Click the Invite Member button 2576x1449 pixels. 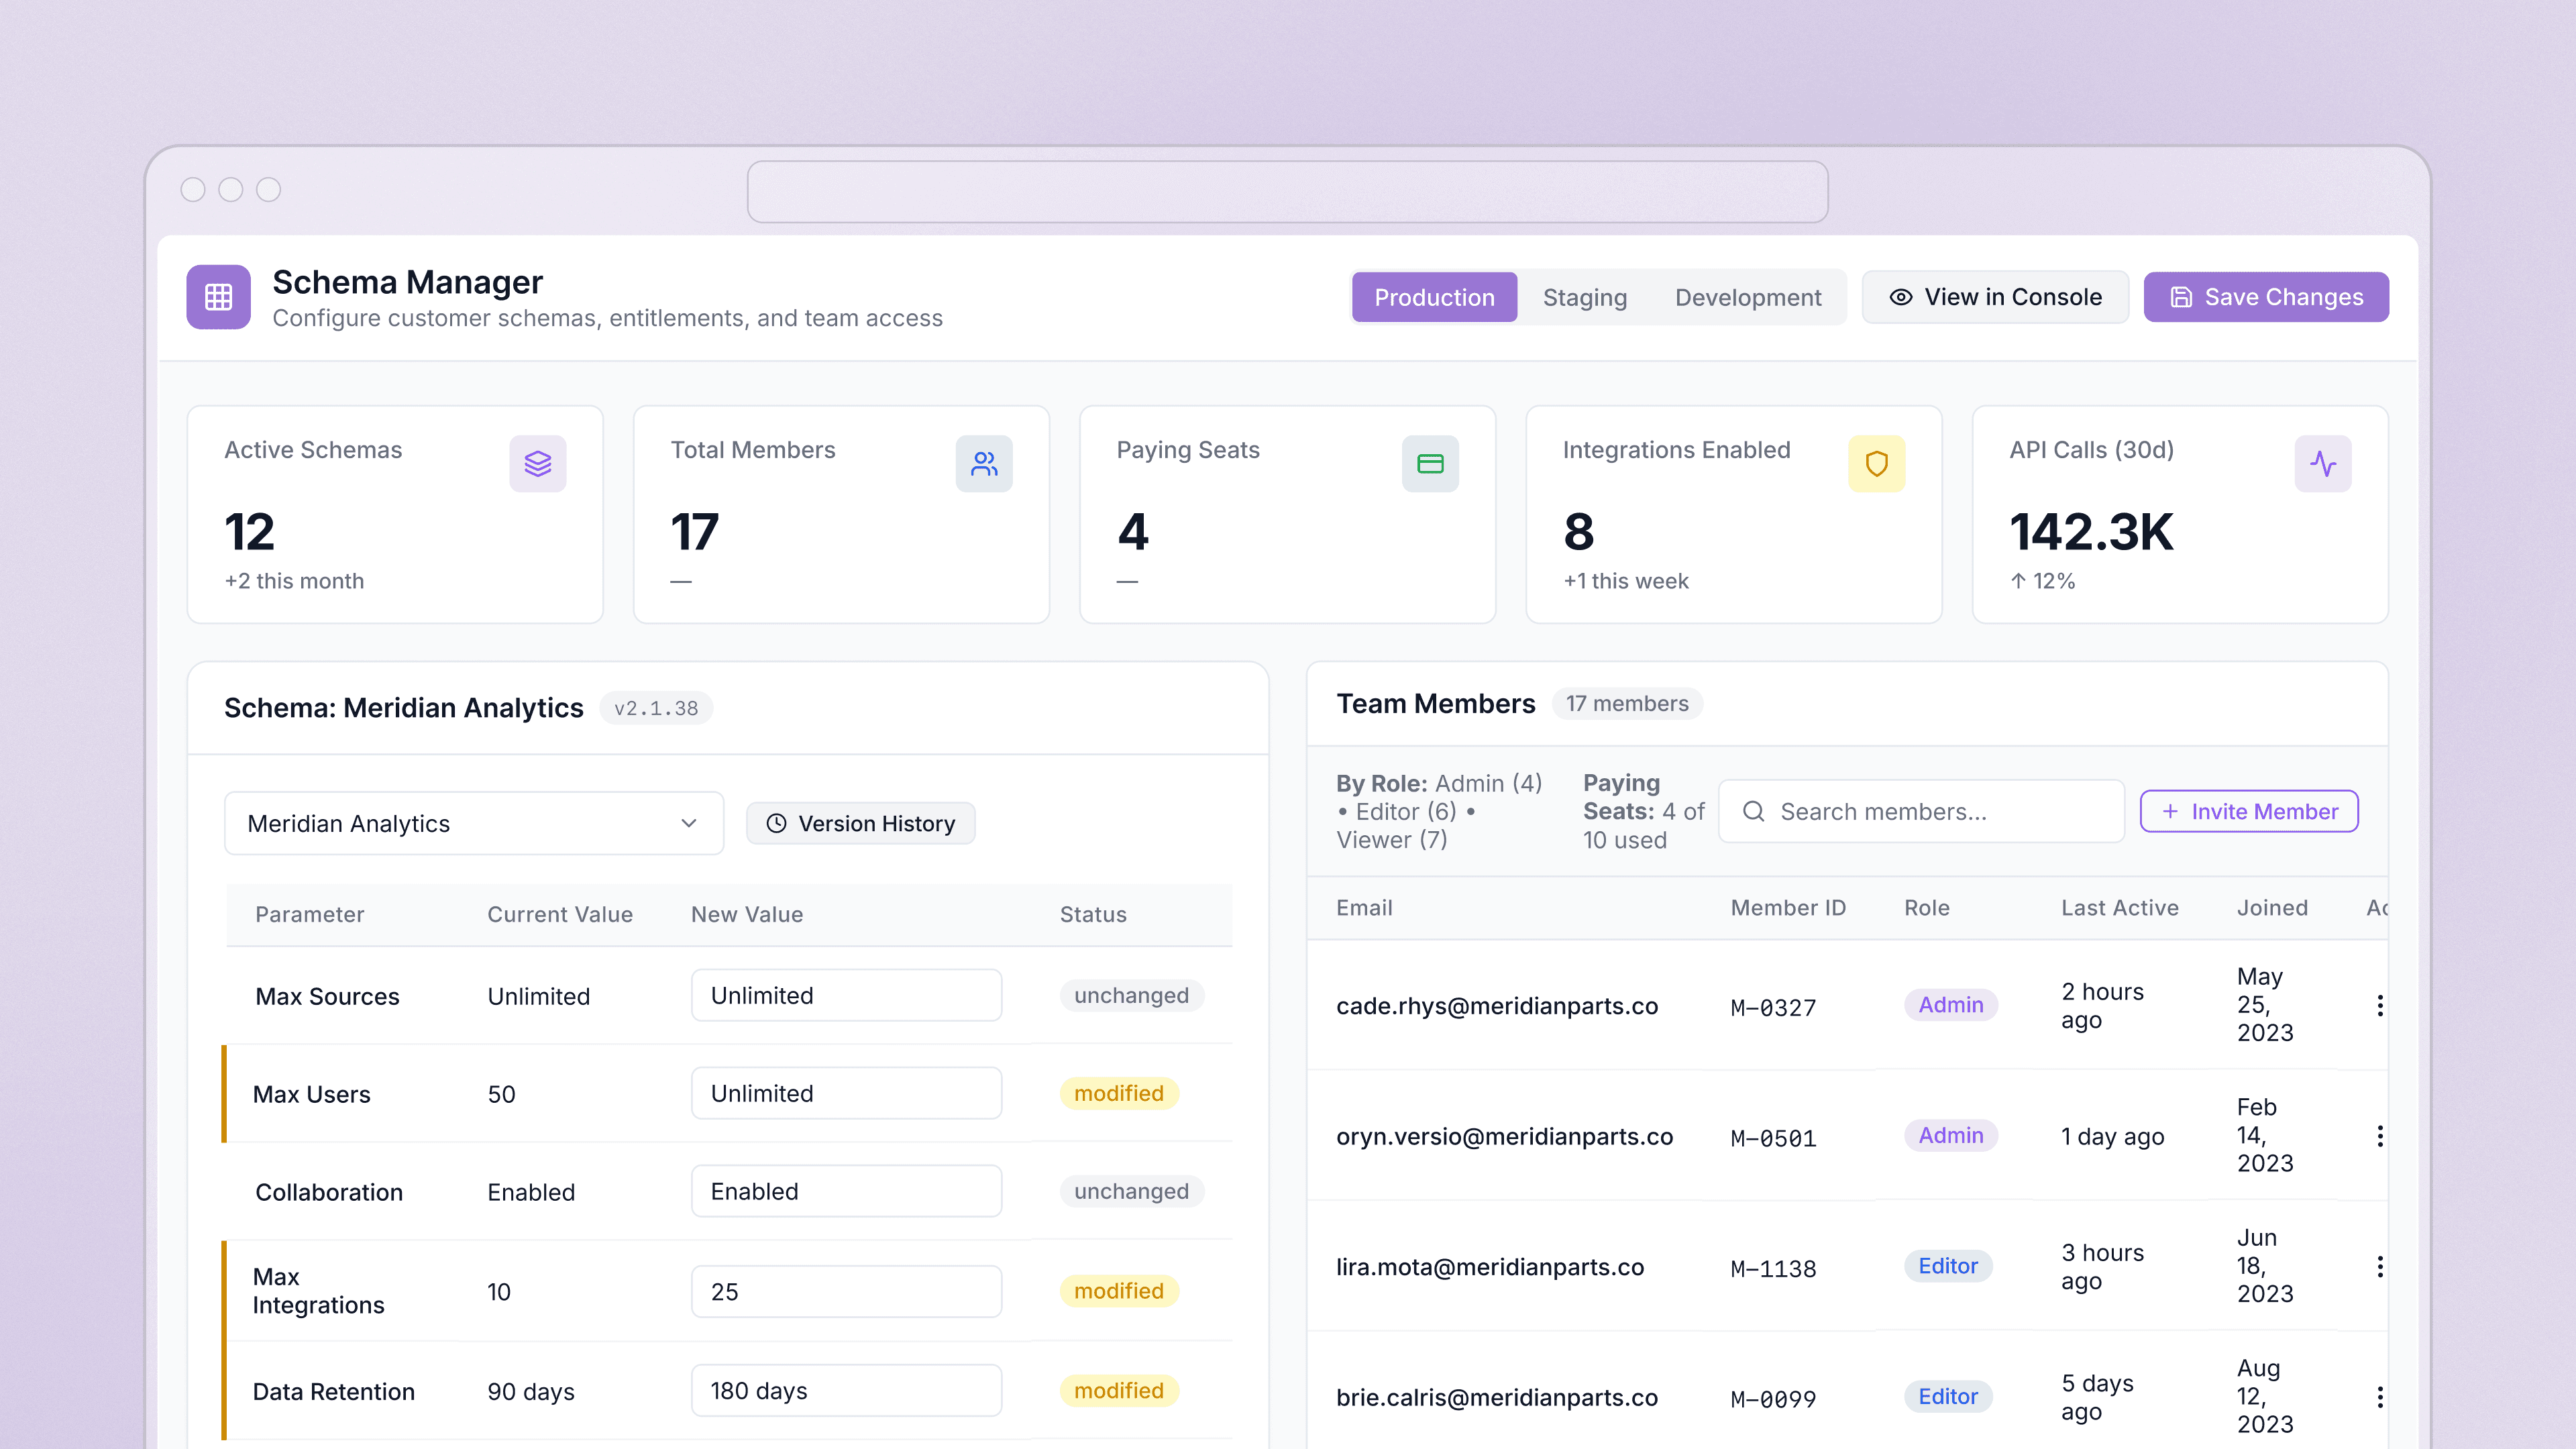2249,811
